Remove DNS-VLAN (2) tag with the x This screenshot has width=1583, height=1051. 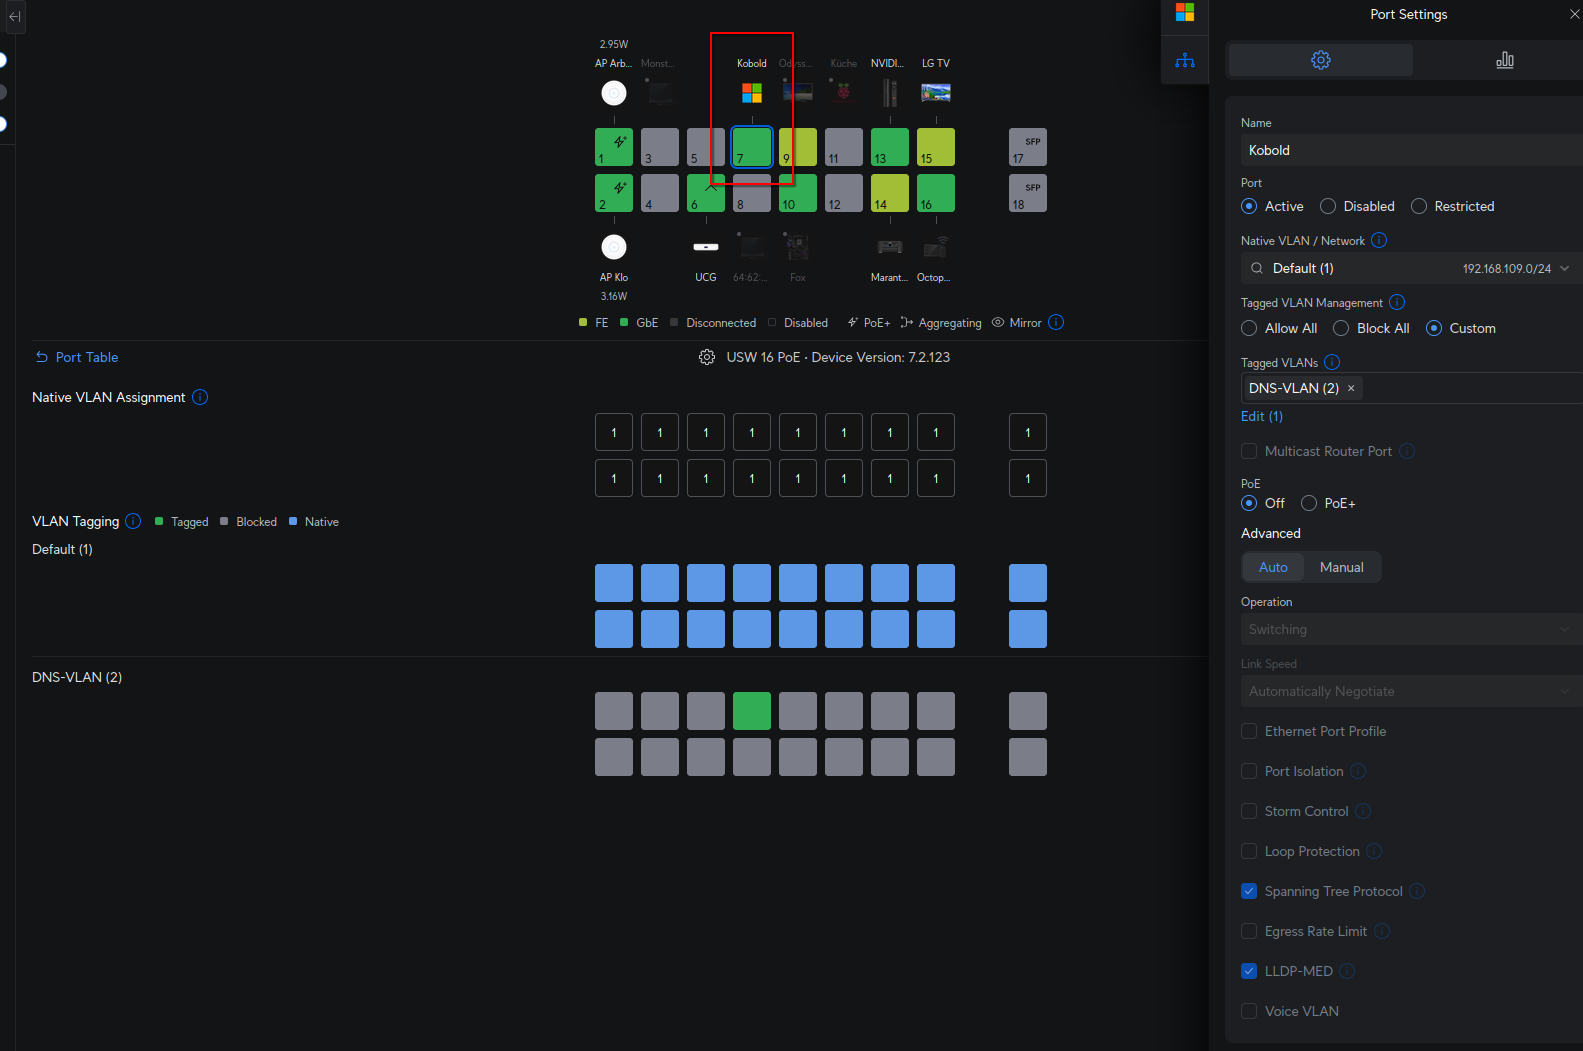[x=1351, y=388]
